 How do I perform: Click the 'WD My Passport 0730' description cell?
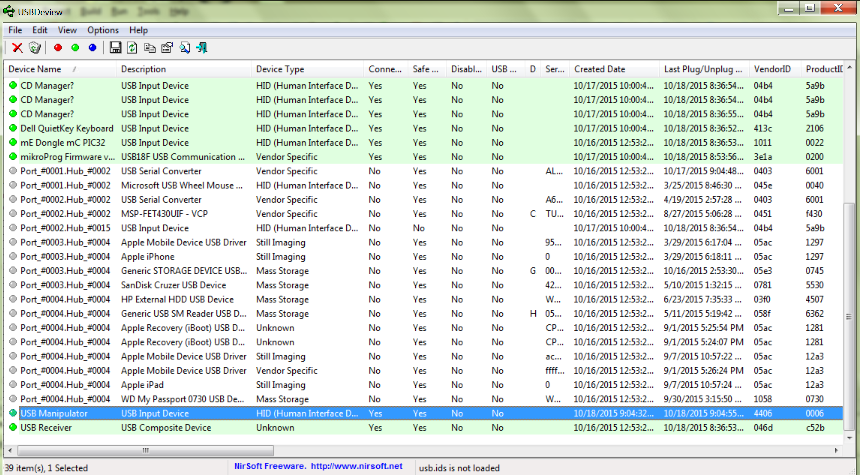click(x=184, y=399)
